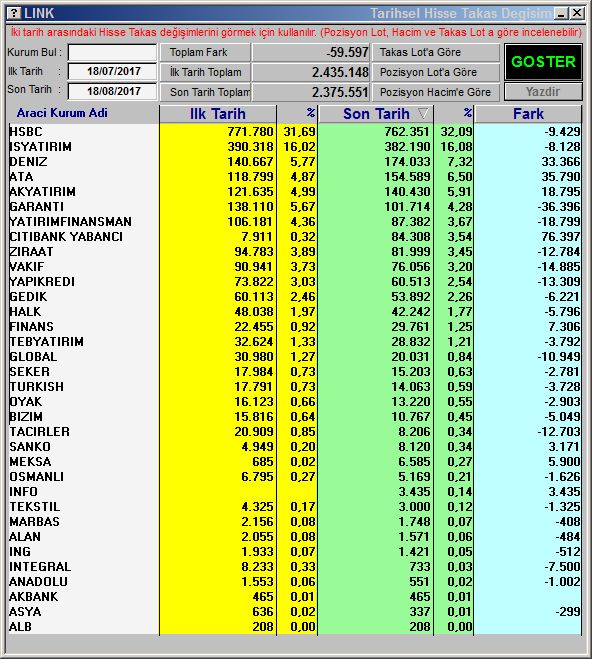Select Pozisyon Hacim'e Göre option
Image resolution: width=592 pixels, height=659 pixels.
click(436, 92)
